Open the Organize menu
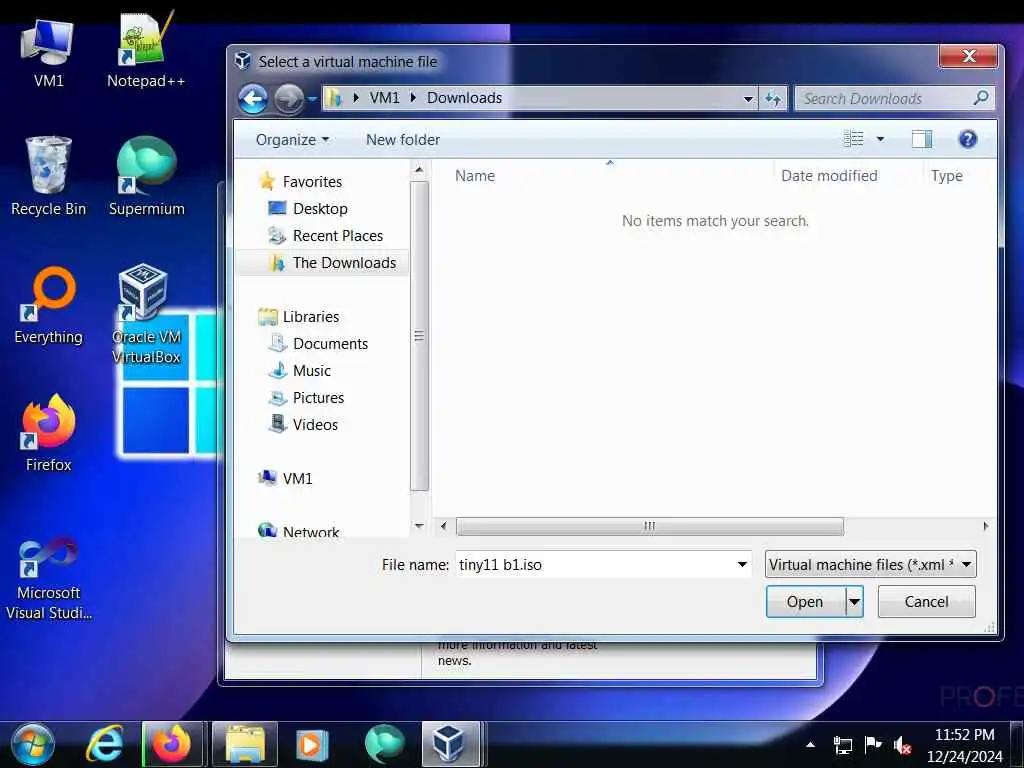The height and width of the screenshot is (768, 1024). 292,140
